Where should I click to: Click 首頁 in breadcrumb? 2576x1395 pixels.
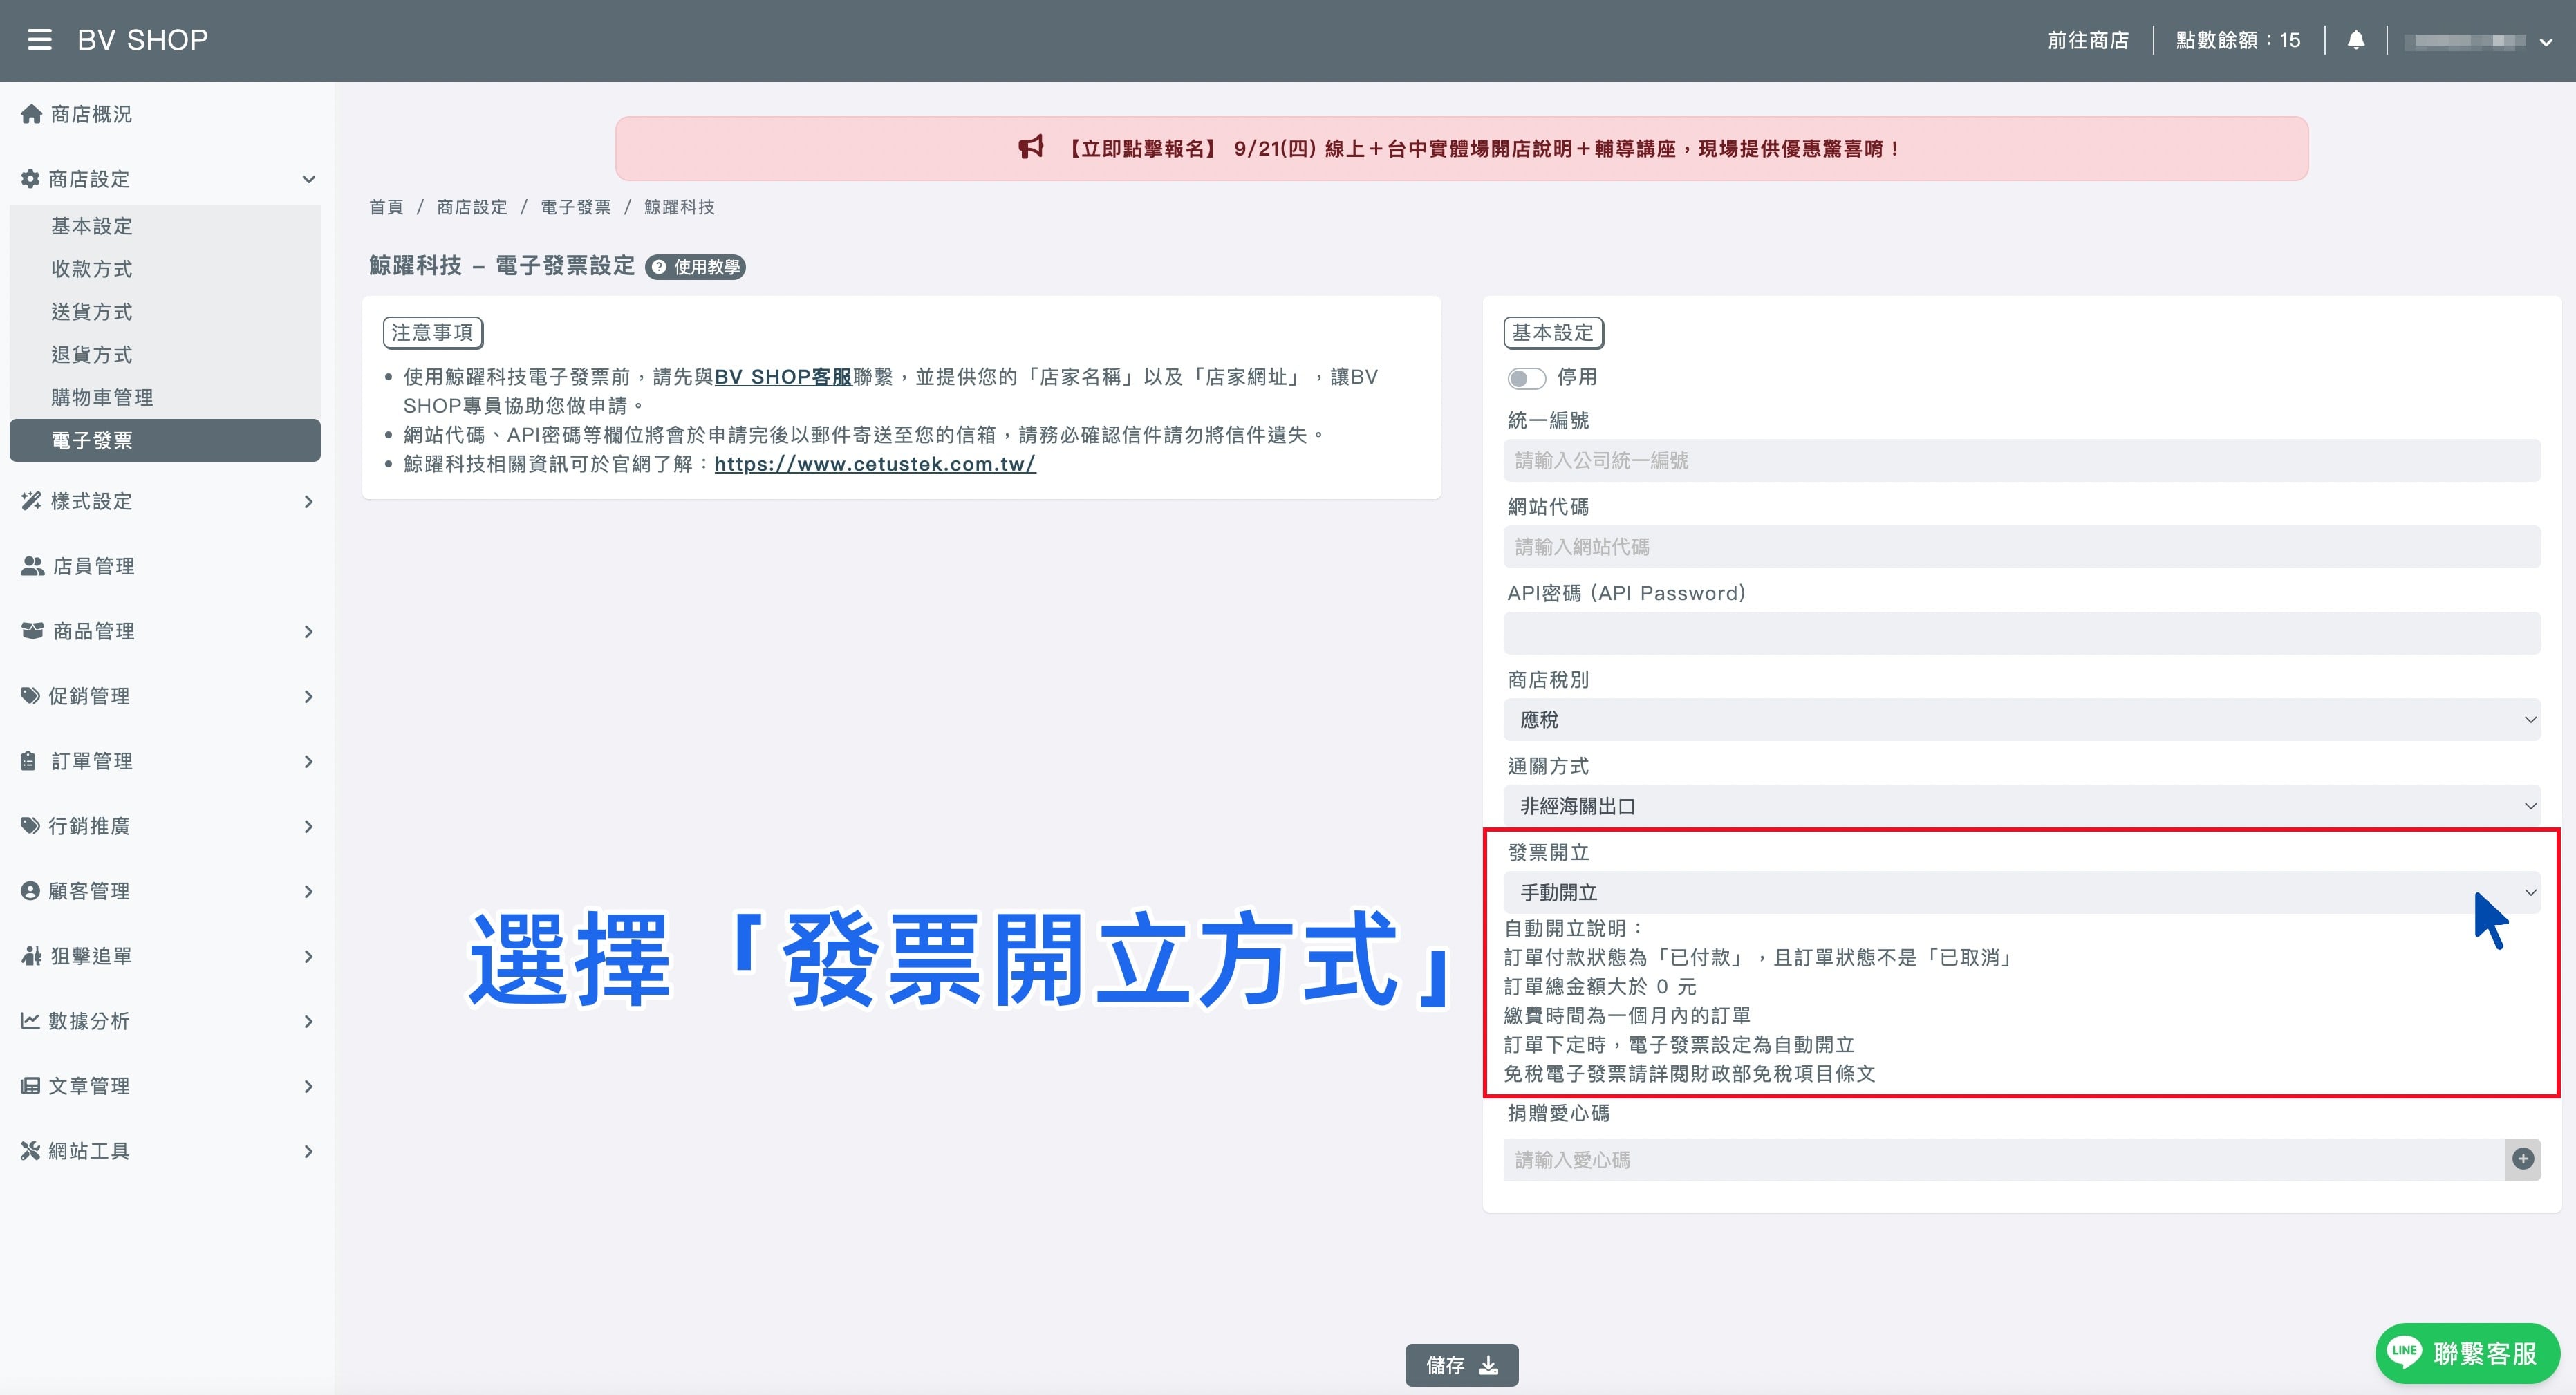386,207
